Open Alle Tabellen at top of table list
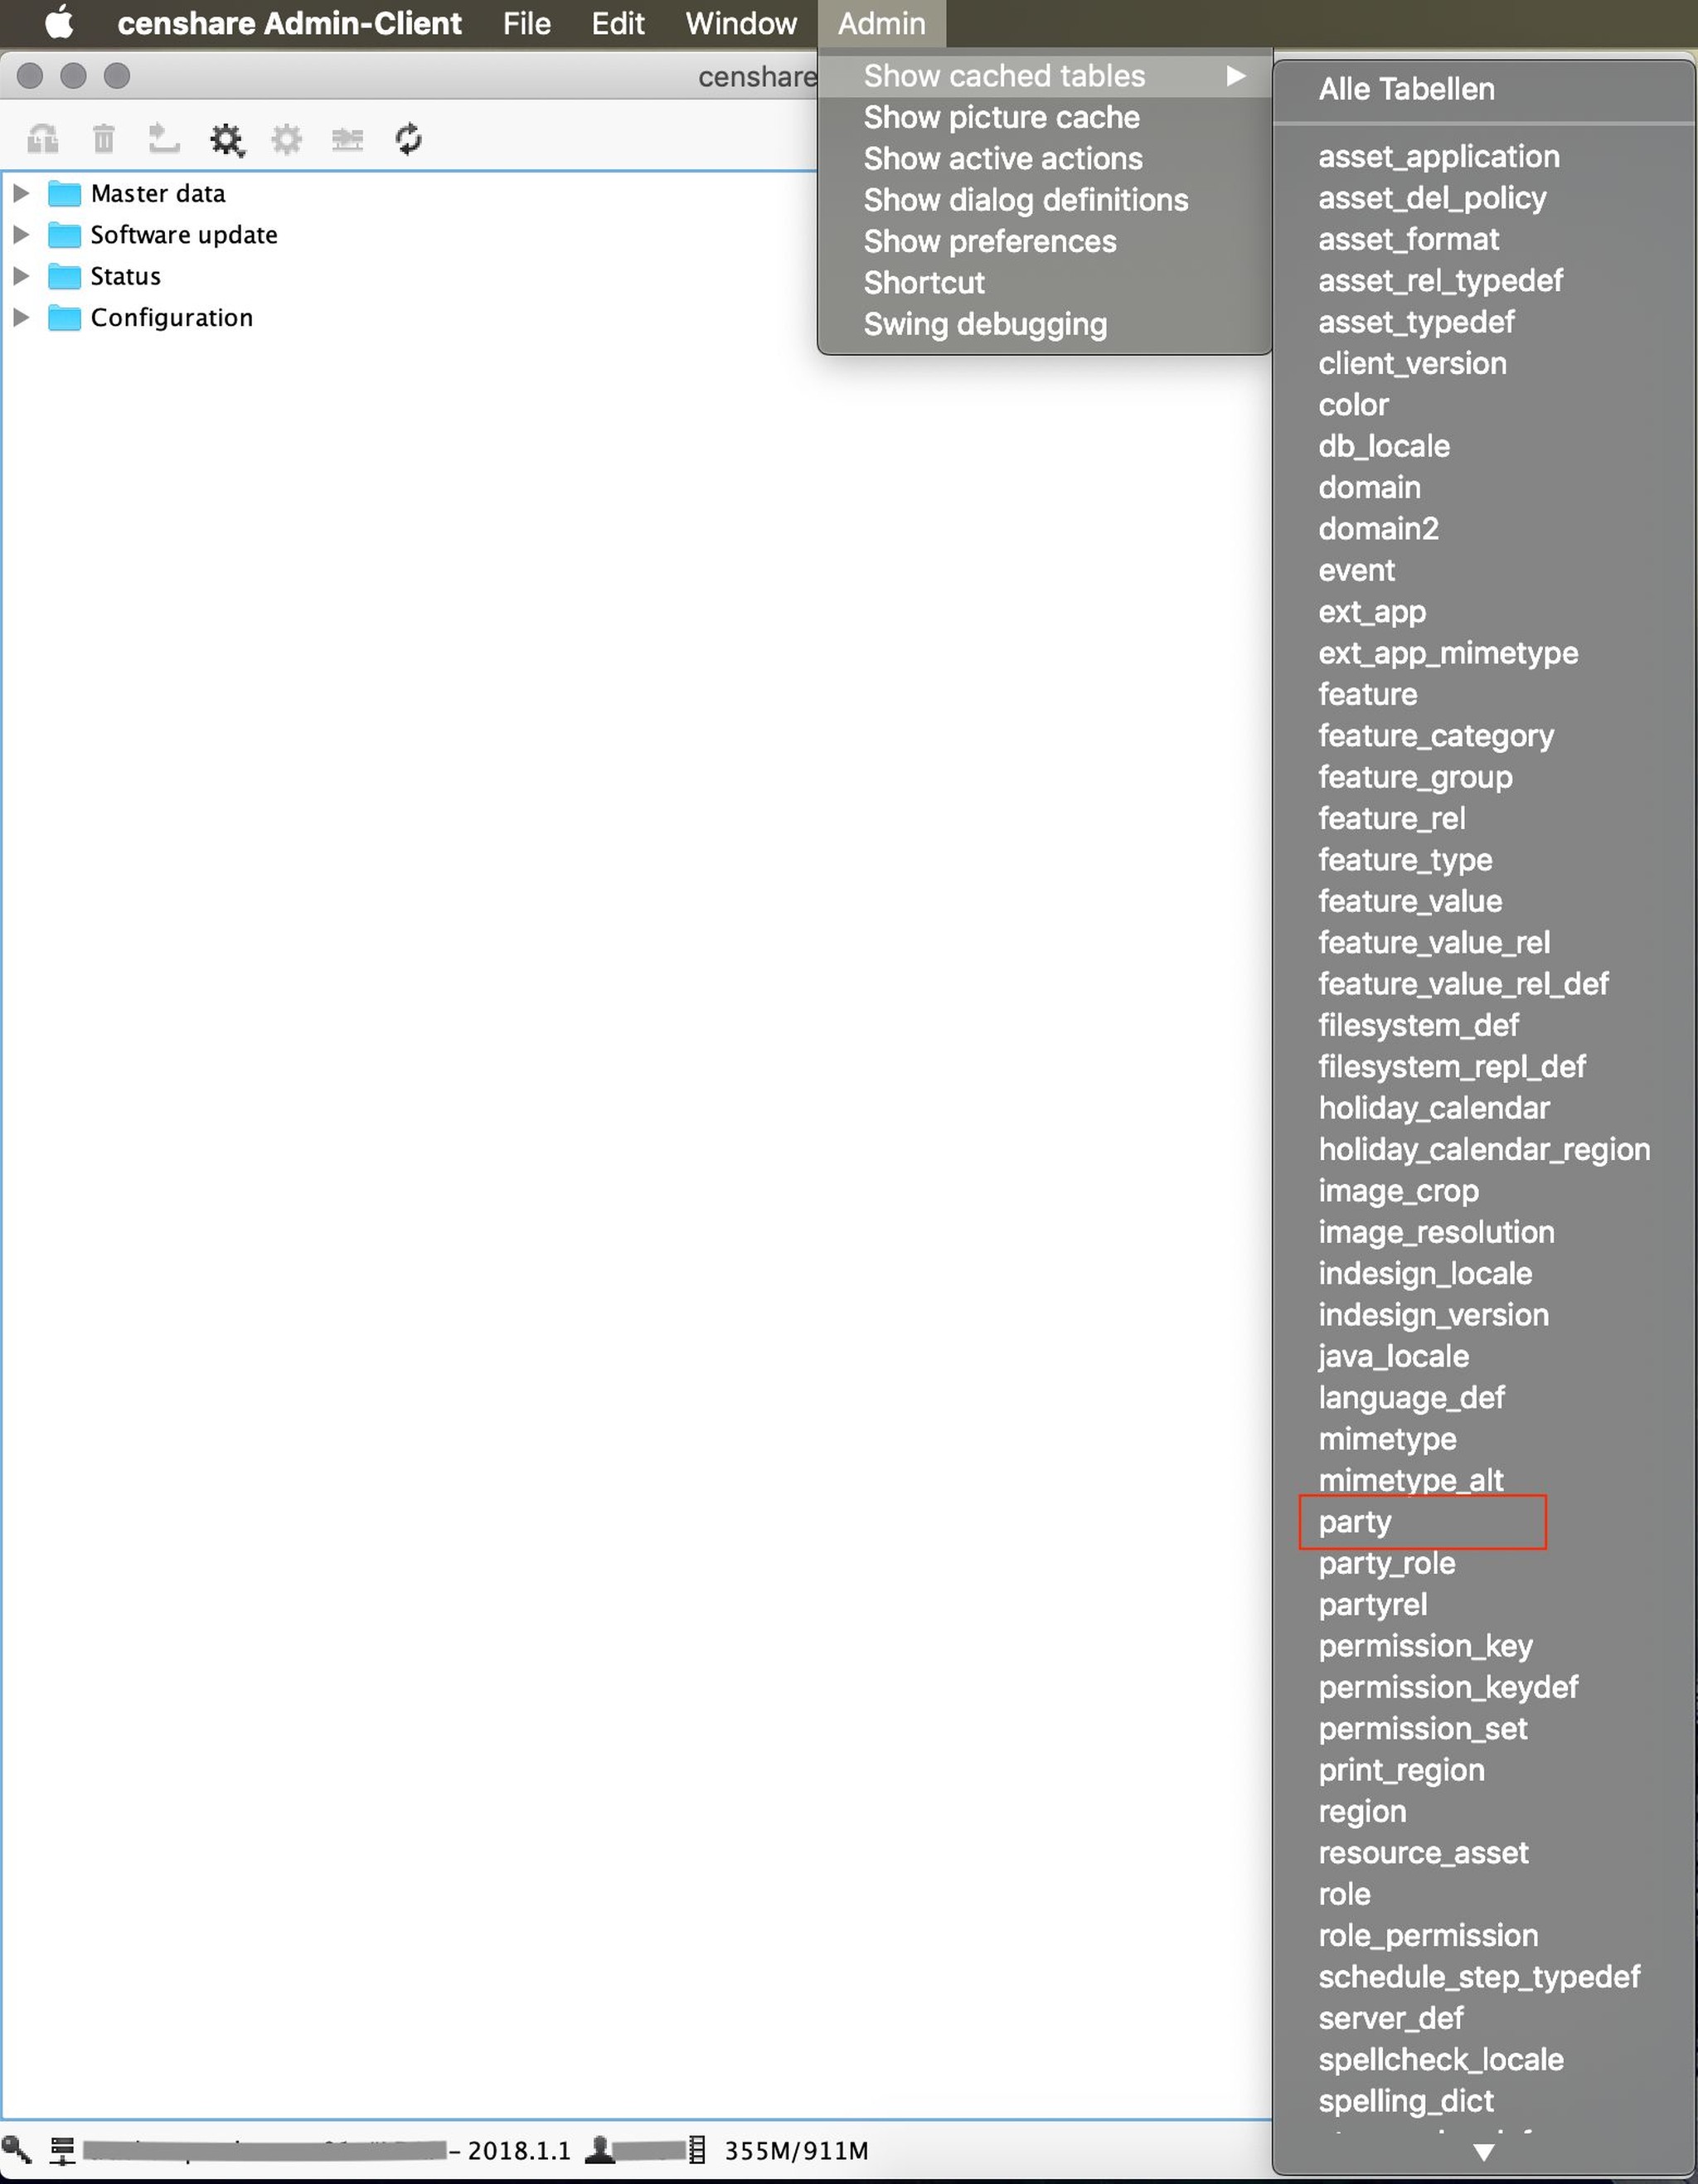The width and height of the screenshot is (1698, 2184). coord(1406,89)
